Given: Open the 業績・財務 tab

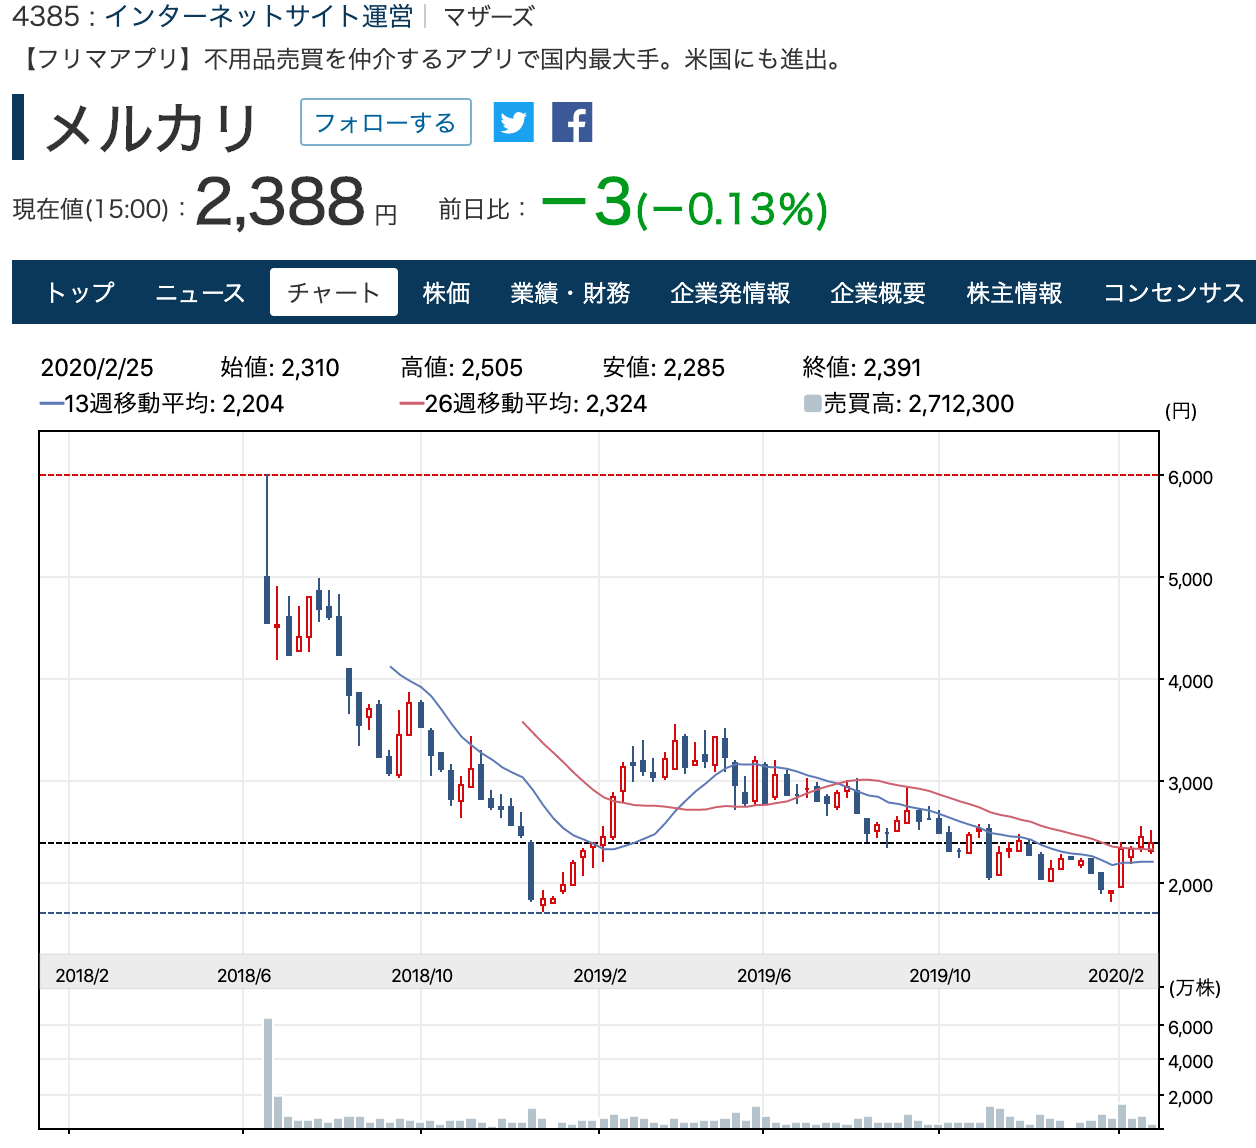Looking at the screenshot, I should [570, 292].
